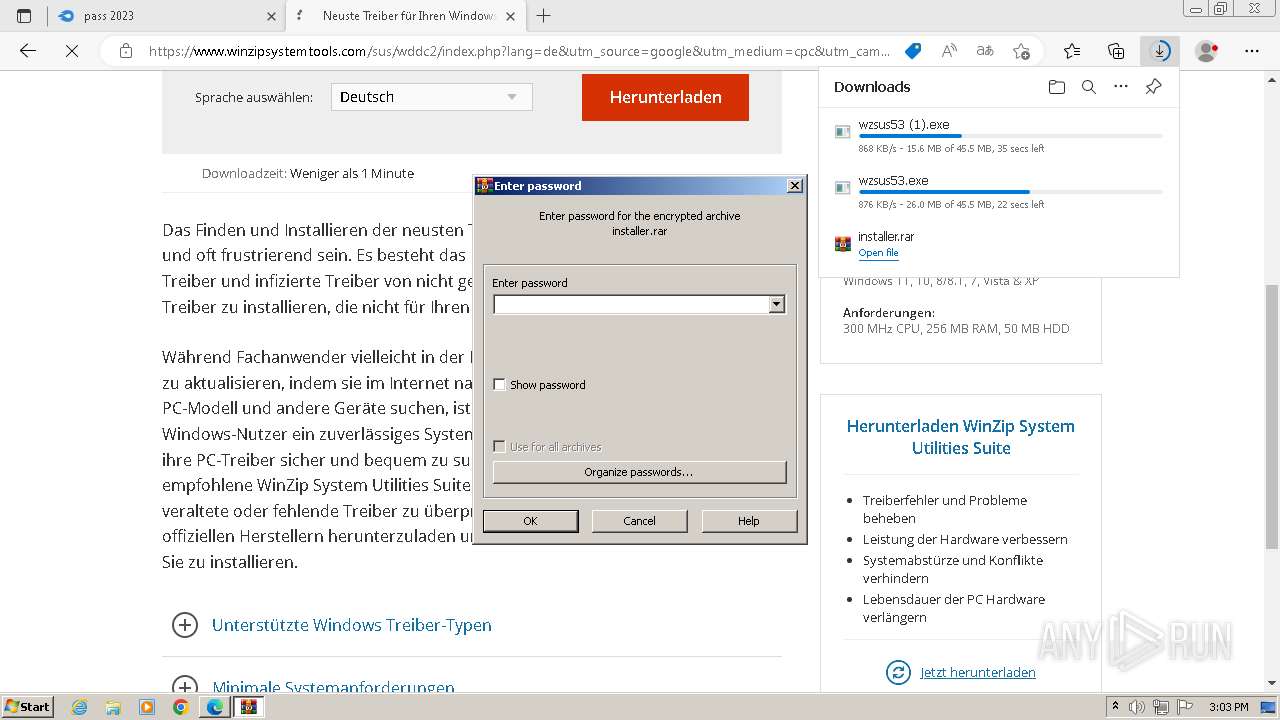This screenshot has width=1280, height=720.
Task: Search downloads in the Downloads panel
Action: tap(1089, 87)
